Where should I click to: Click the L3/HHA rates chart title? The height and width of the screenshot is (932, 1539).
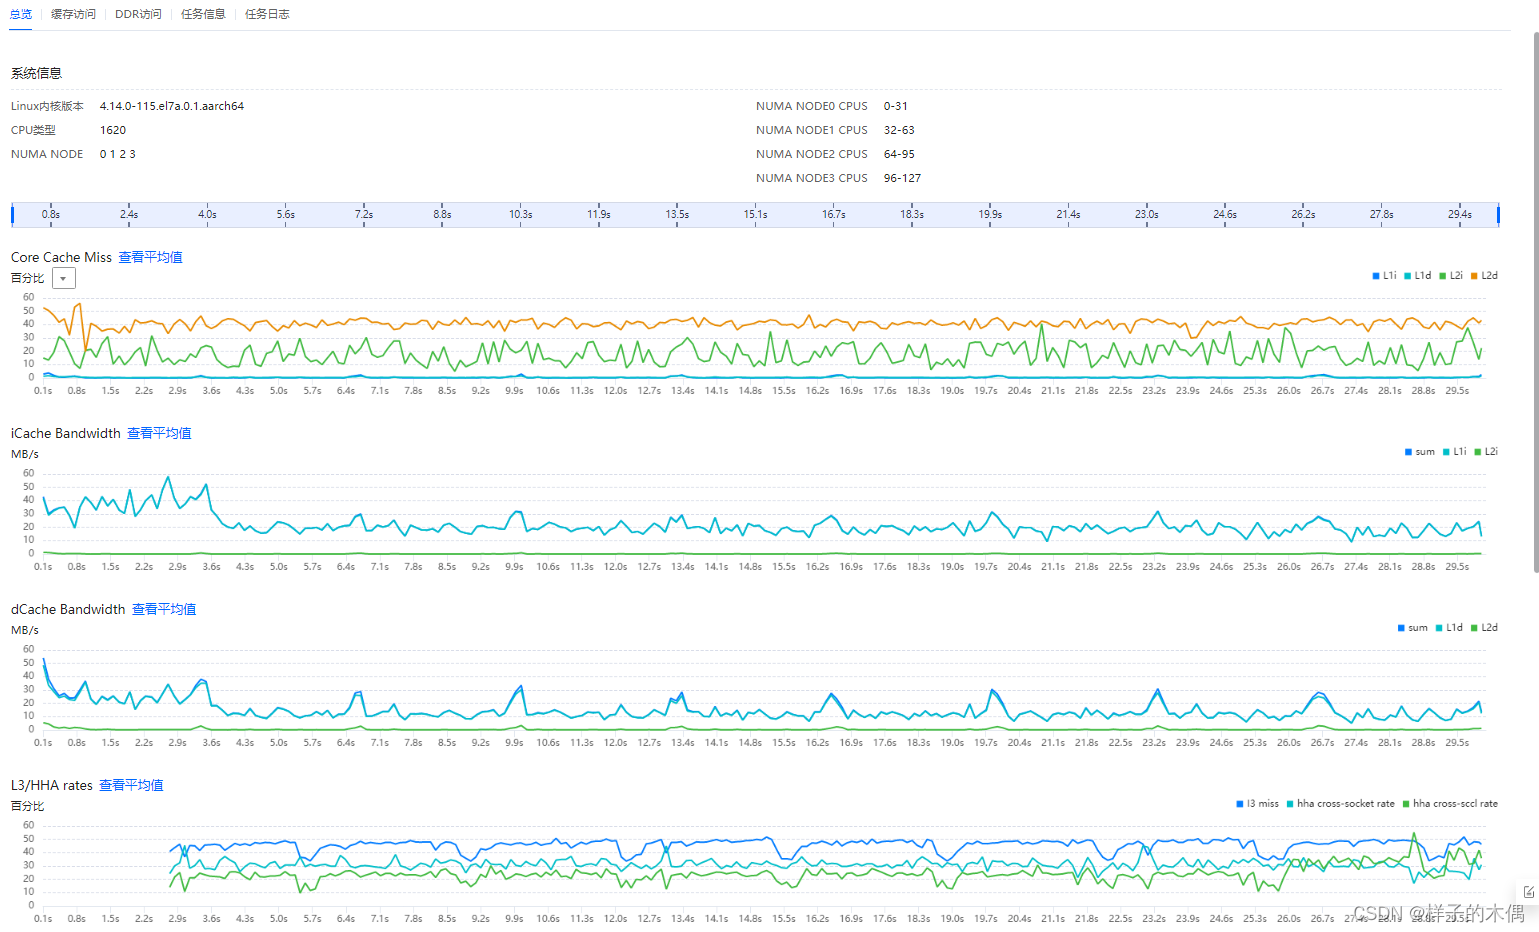[52, 785]
